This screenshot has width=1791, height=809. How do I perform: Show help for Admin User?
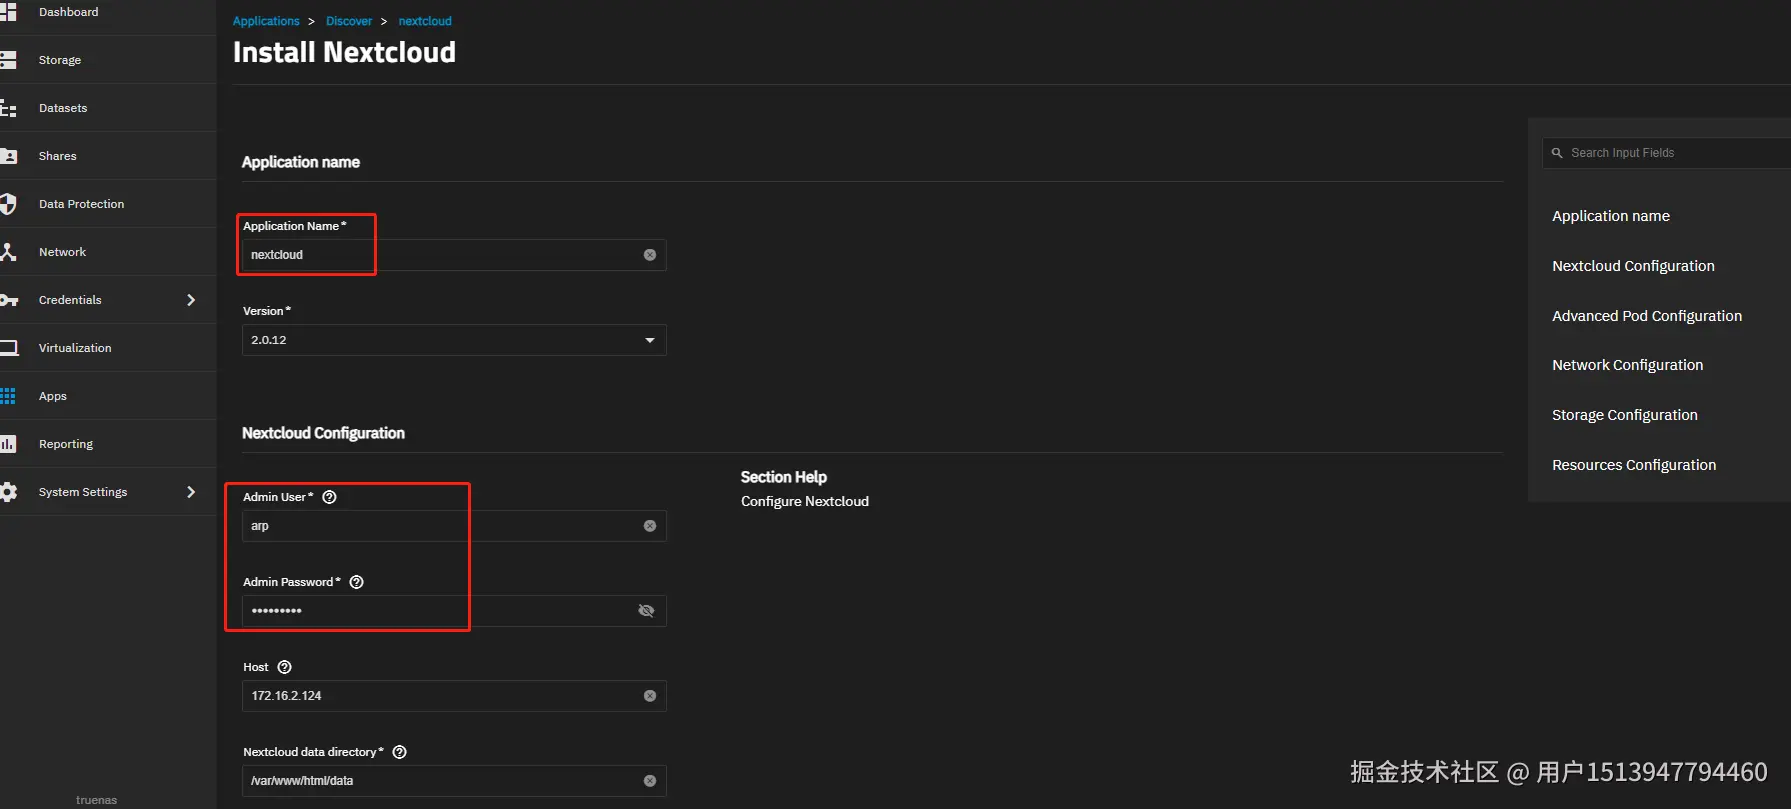(x=329, y=497)
